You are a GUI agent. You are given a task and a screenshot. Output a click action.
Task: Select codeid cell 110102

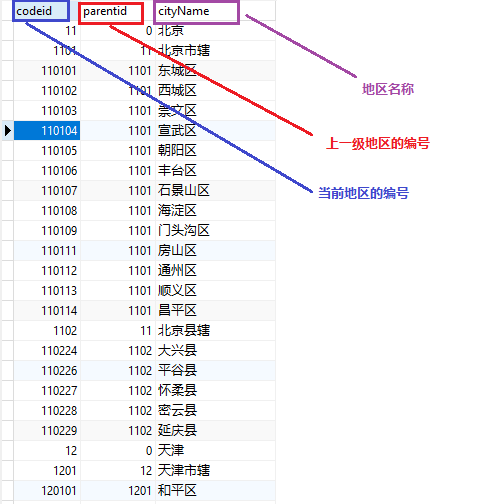(47, 91)
